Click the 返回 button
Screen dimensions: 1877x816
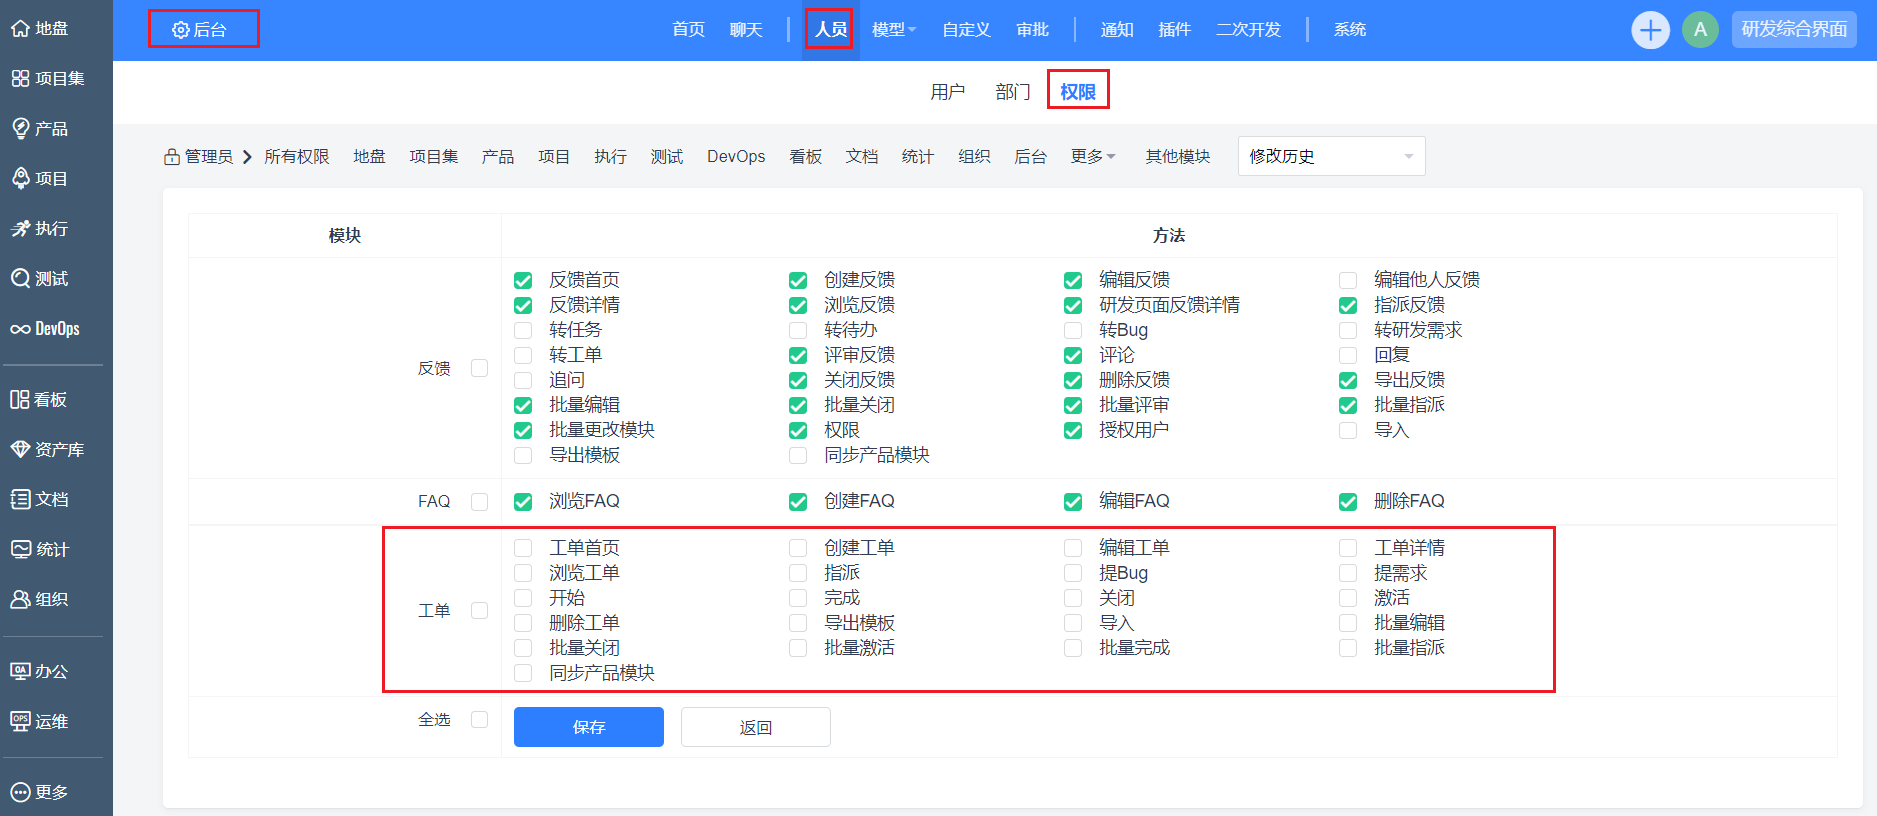[755, 727]
